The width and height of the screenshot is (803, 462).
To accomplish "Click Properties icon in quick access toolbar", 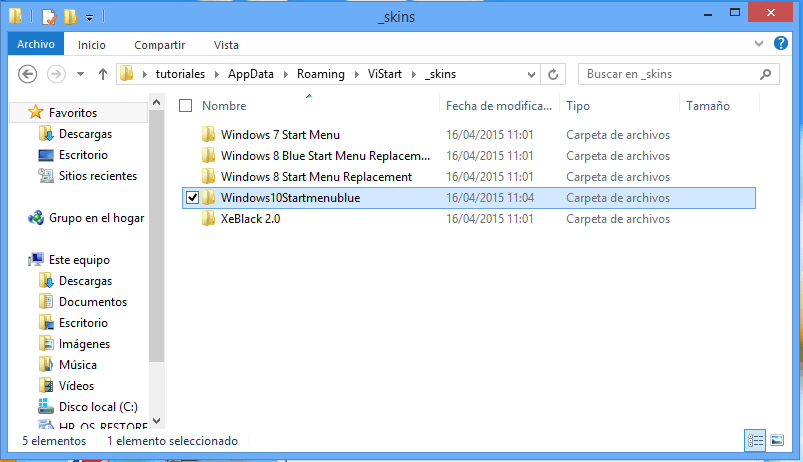I will 49,17.
